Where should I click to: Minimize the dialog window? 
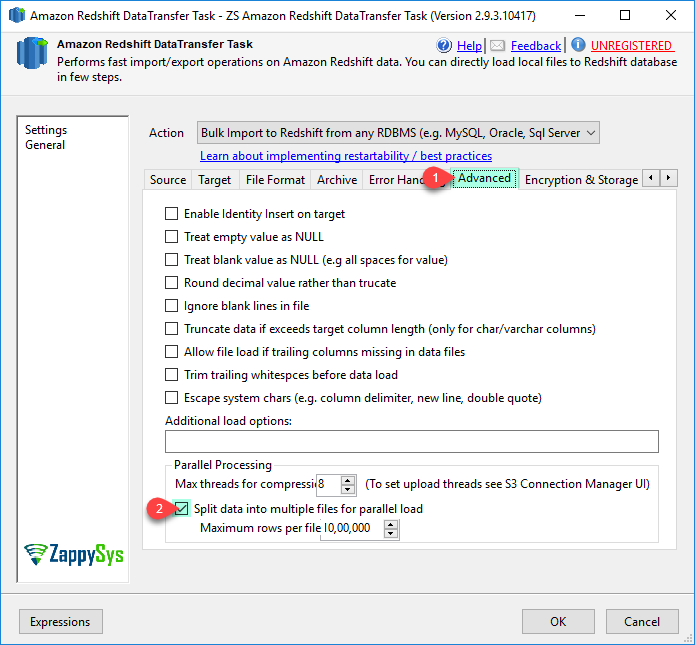point(580,16)
